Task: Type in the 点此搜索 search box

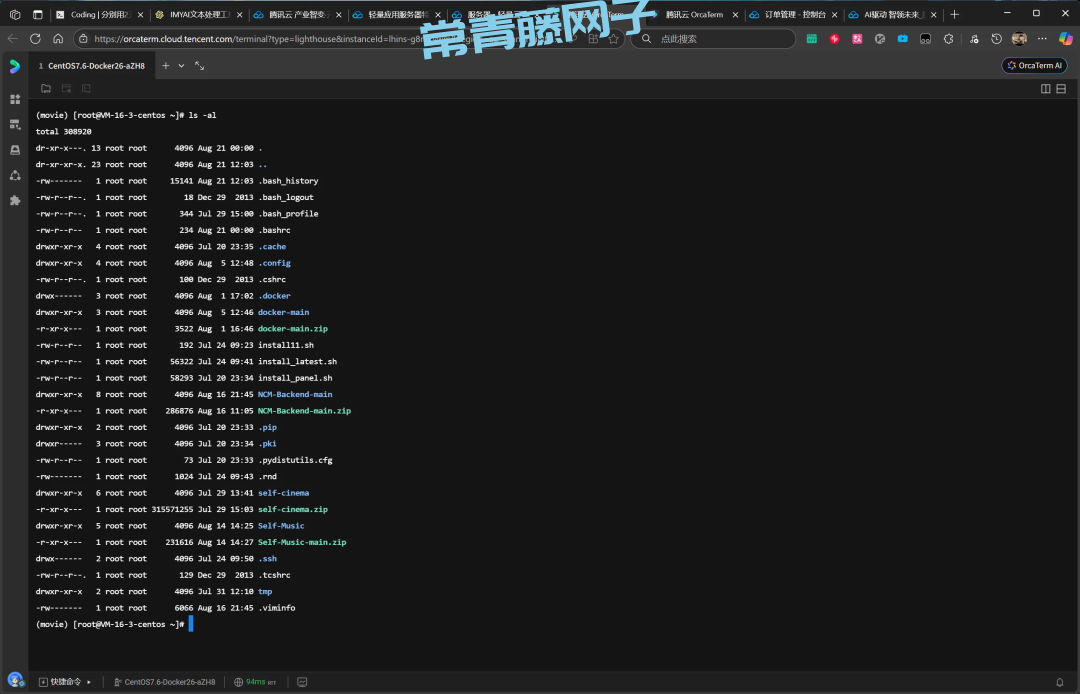Action: click(720, 39)
